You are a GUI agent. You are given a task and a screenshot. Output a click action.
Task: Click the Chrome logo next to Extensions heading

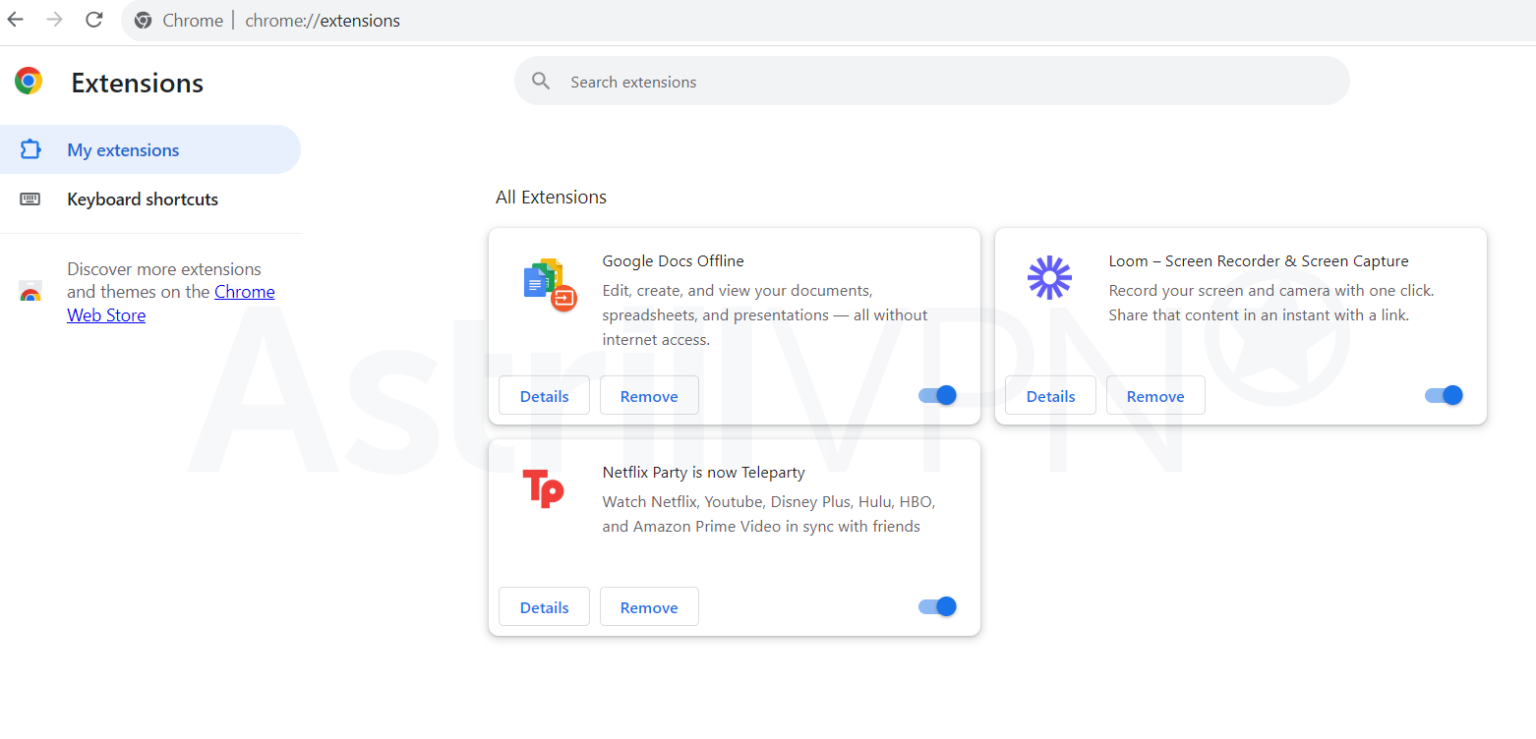point(27,81)
